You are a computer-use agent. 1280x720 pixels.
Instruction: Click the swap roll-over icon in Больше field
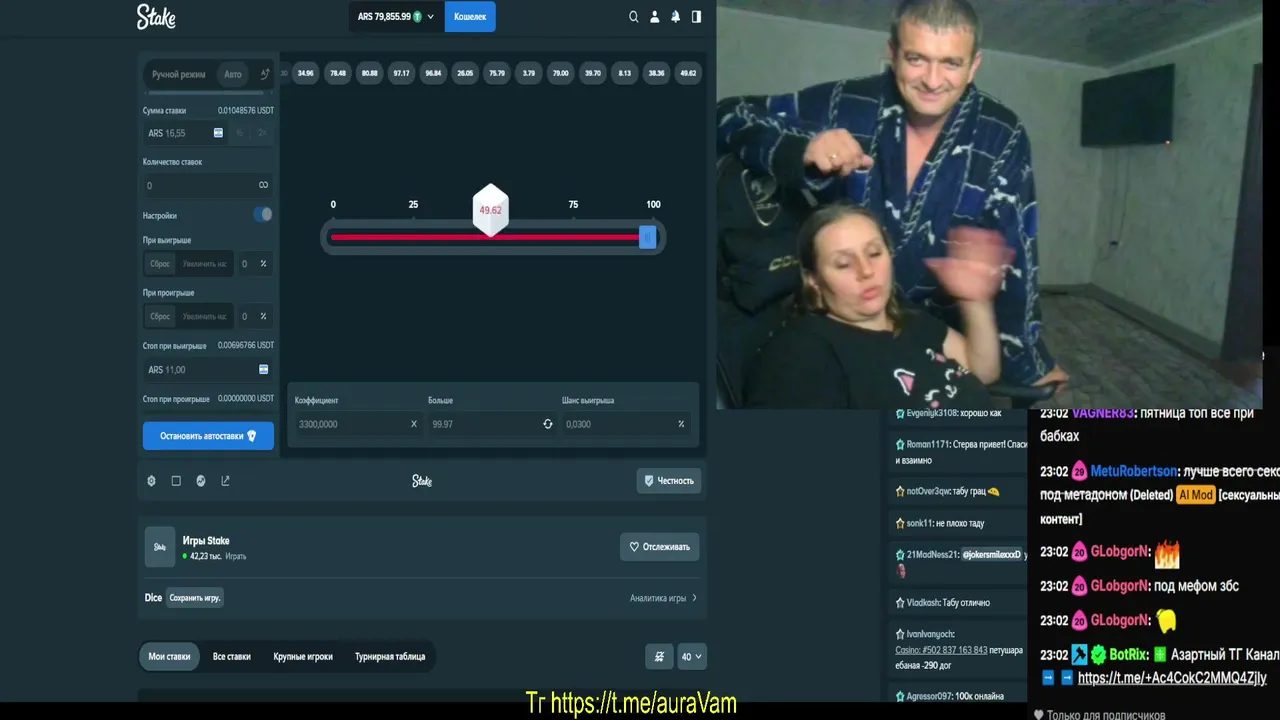547,424
